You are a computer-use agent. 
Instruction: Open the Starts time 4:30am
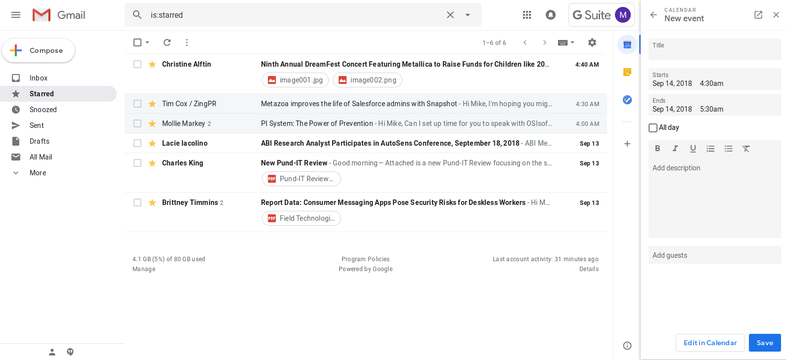point(711,83)
